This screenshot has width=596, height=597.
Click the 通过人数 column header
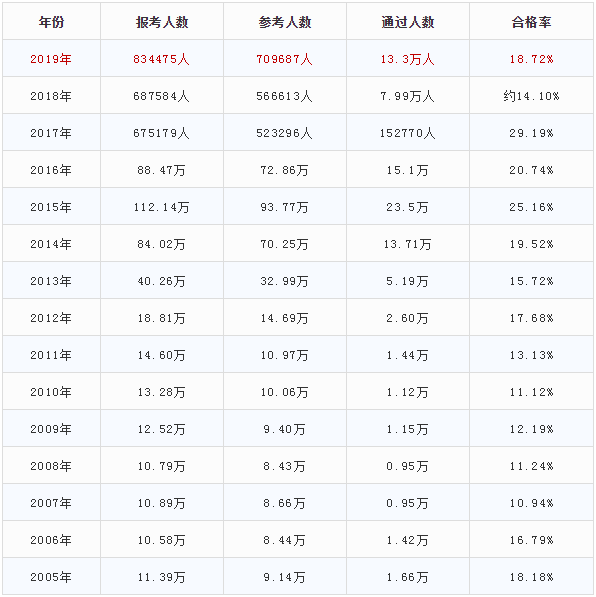tap(408, 22)
